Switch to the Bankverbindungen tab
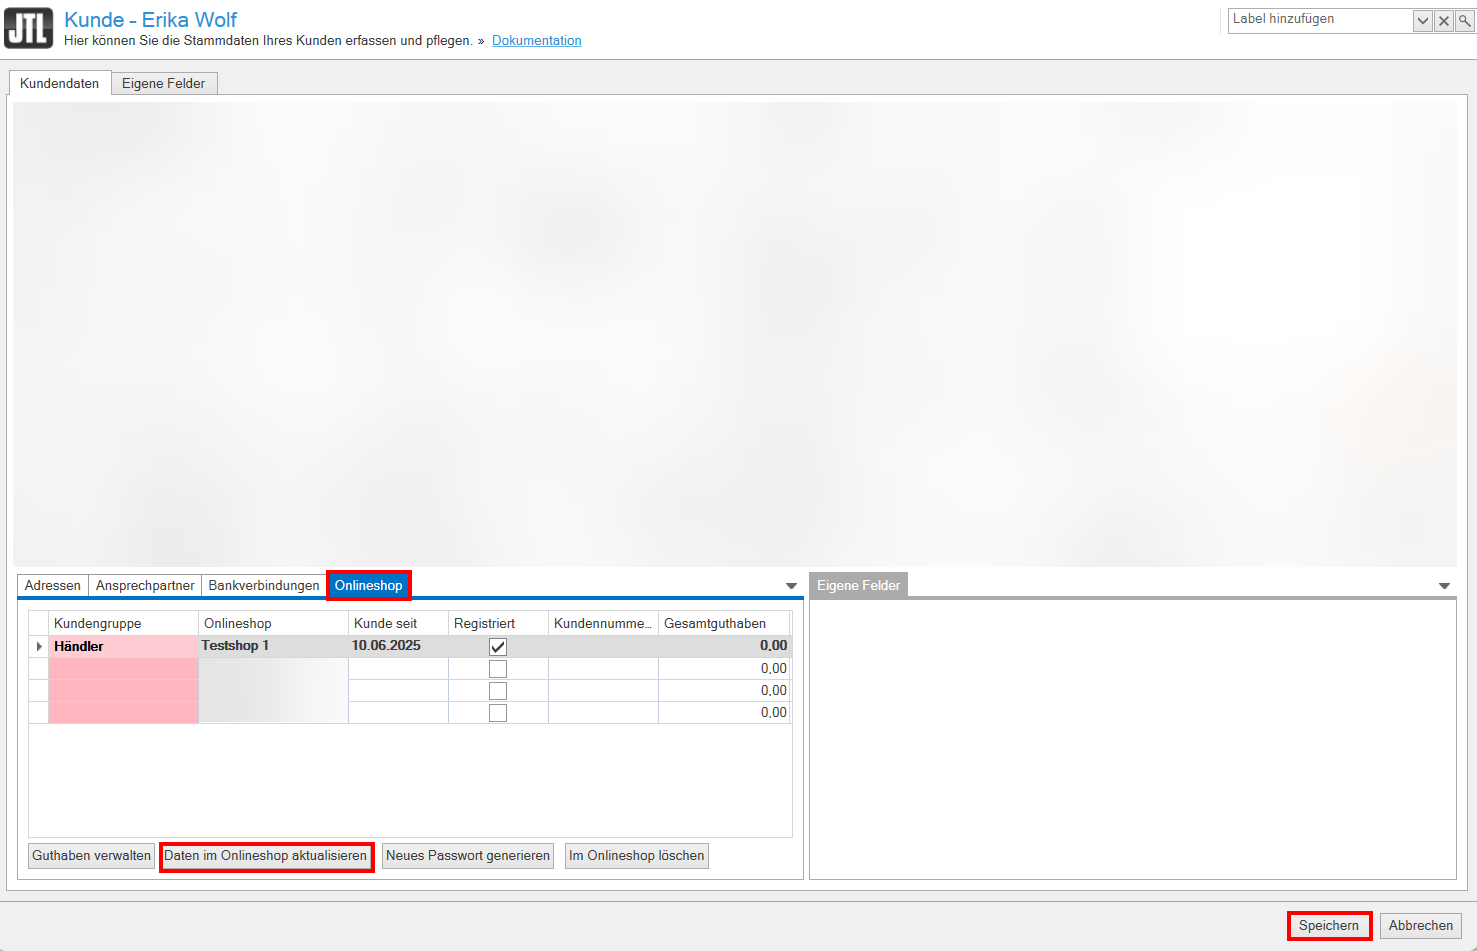Image resolution: width=1477 pixels, height=951 pixels. pyautogui.click(x=264, y=586)
